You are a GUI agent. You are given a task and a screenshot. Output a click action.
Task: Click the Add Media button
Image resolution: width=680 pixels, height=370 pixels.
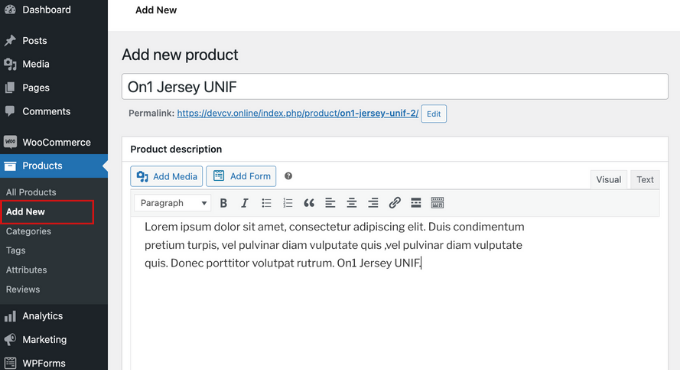point(167,176)
